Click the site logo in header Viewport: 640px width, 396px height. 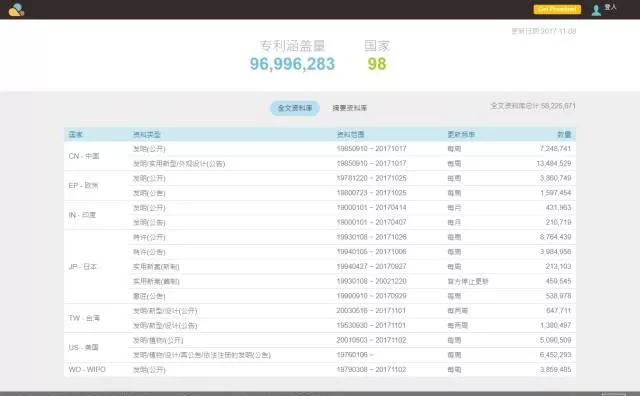click(16, 9)
